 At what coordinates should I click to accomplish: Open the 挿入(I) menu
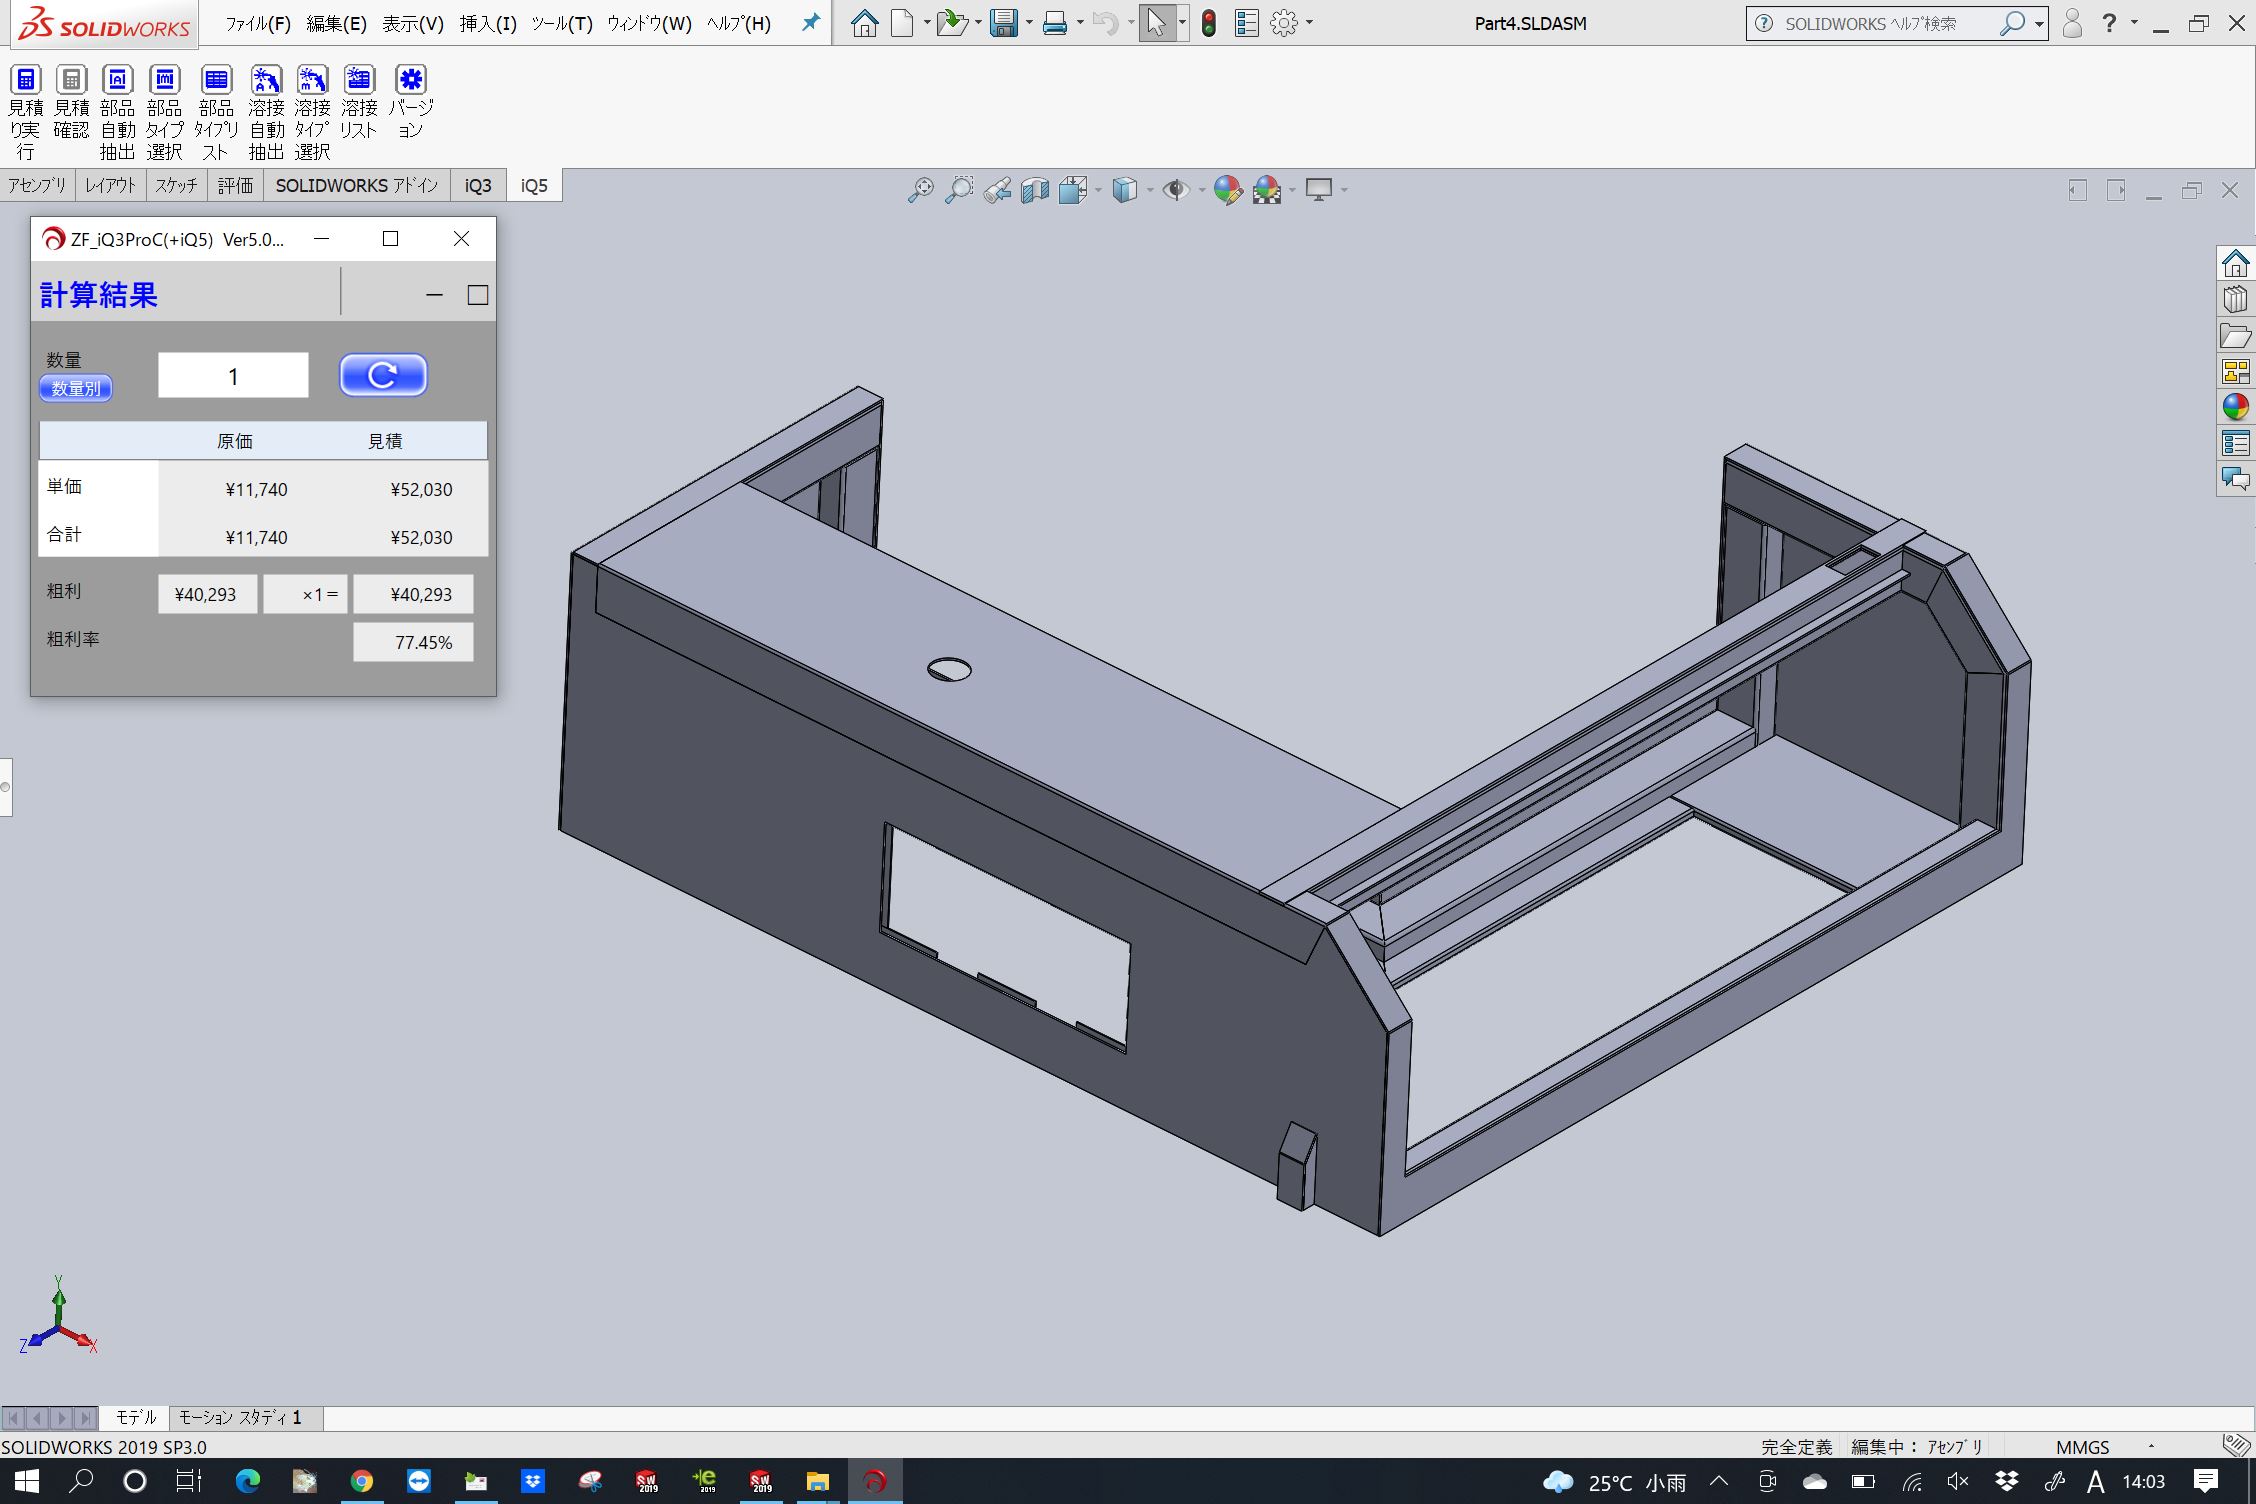(487, 22)
